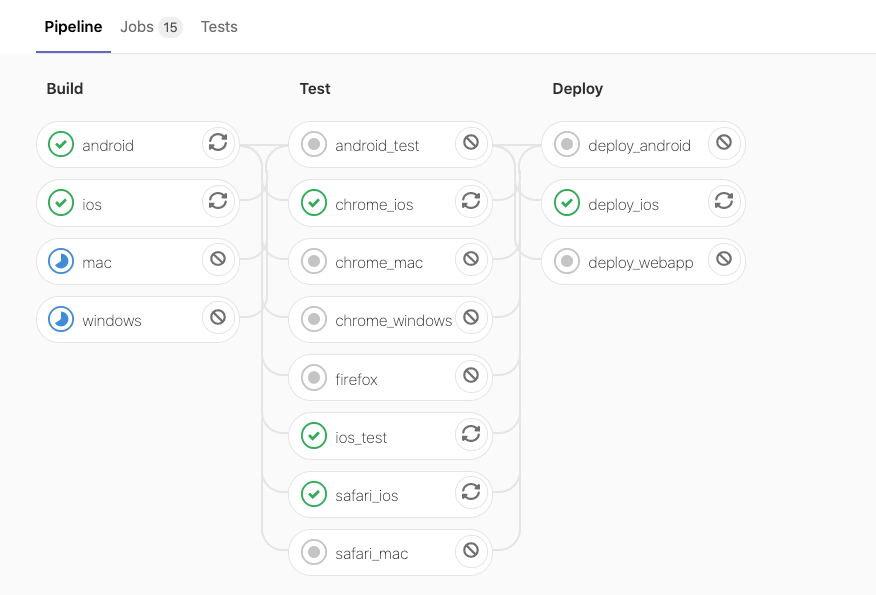
Task: Retry the android build job
Action: click(218, 143)
